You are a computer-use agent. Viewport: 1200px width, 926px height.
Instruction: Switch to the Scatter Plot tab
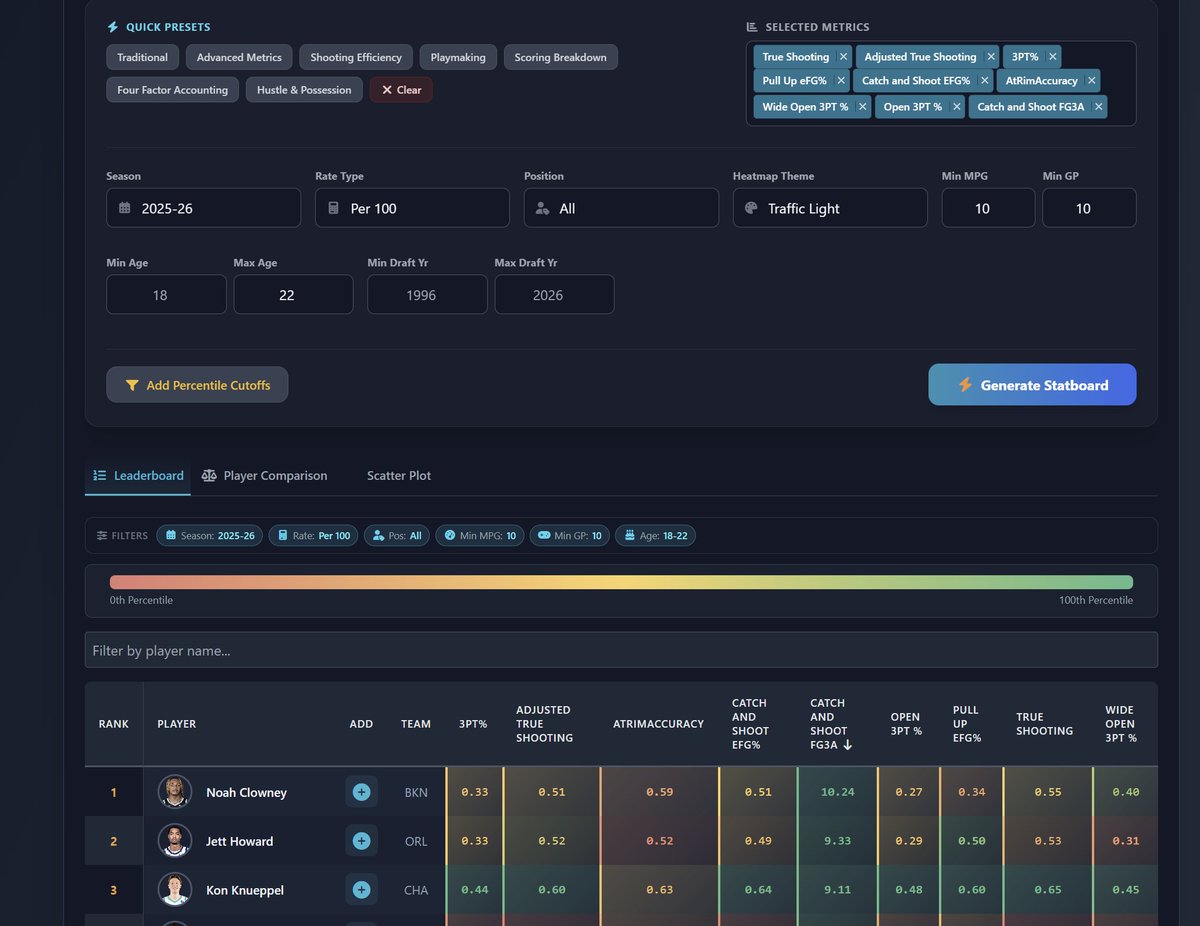[x=399, y=476]
